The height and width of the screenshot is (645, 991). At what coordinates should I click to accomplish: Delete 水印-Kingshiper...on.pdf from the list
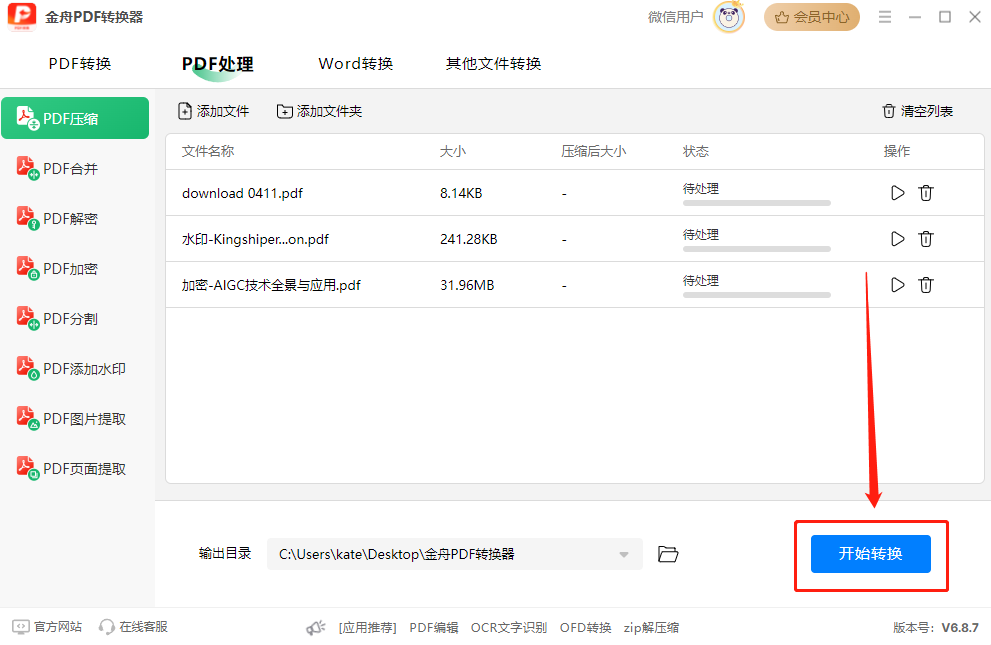[926, 239]
